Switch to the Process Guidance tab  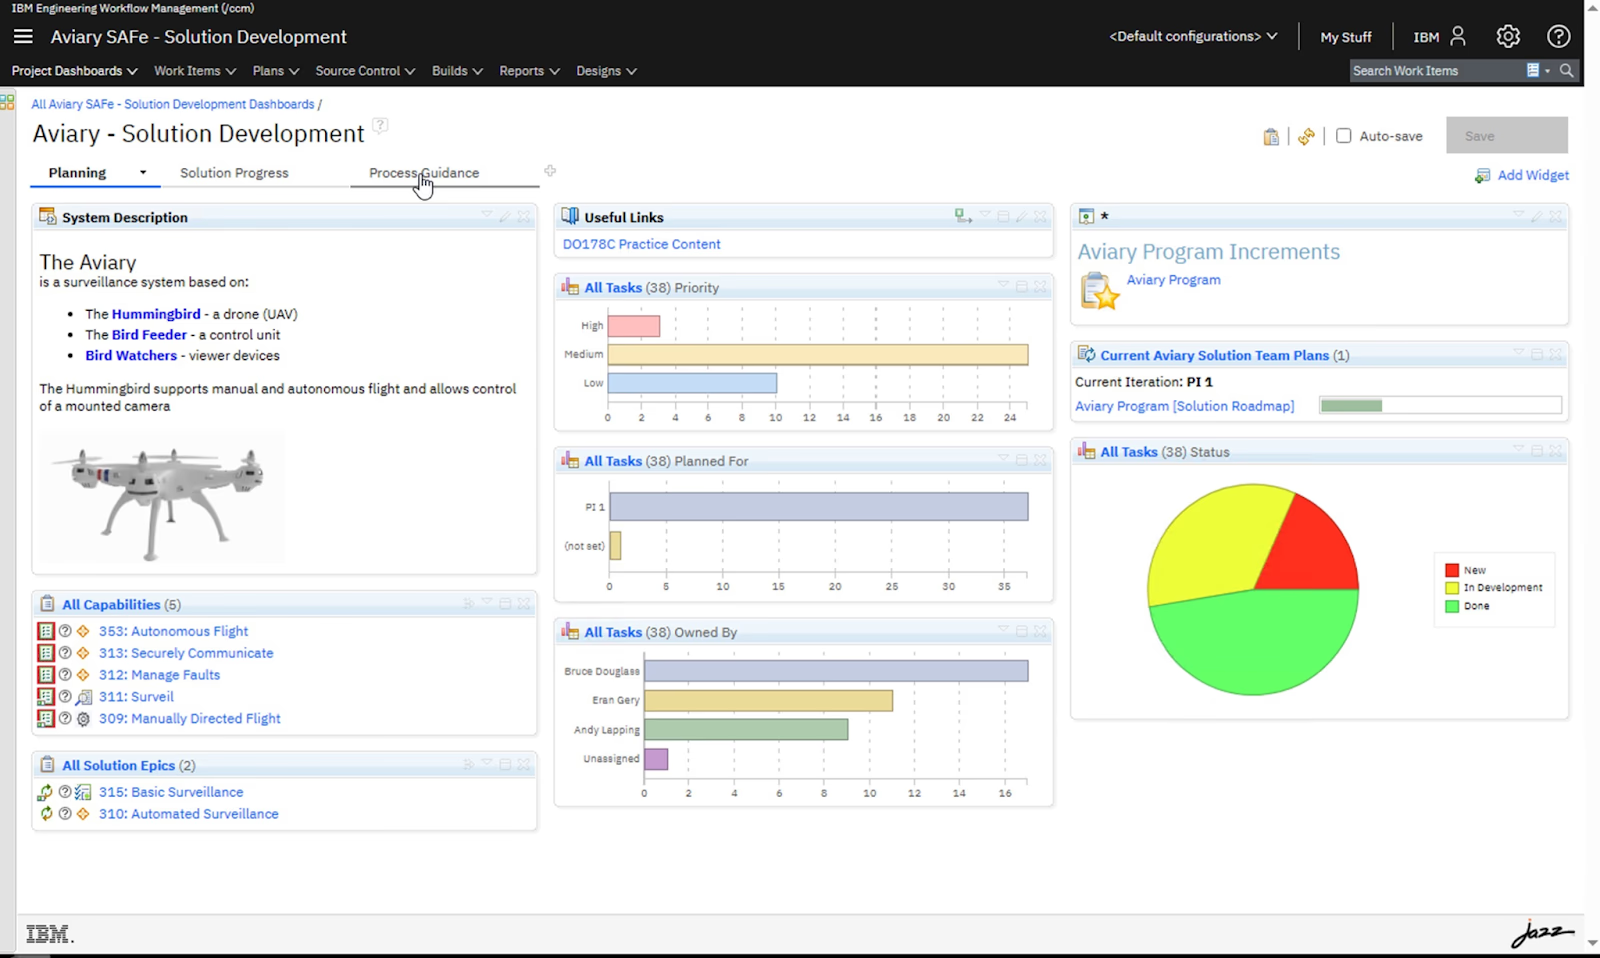pyautogui.click(x=424, y=173)
